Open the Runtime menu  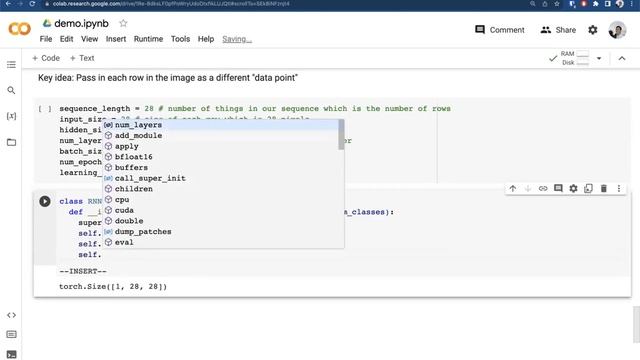[x=148, y=39]
